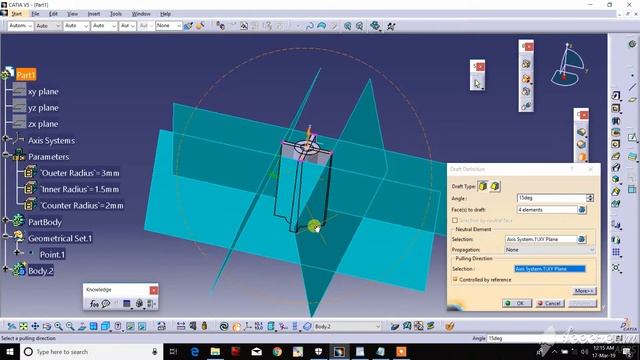640x360 pixels.
Task: Open the File menu
Action: [36, 14]
